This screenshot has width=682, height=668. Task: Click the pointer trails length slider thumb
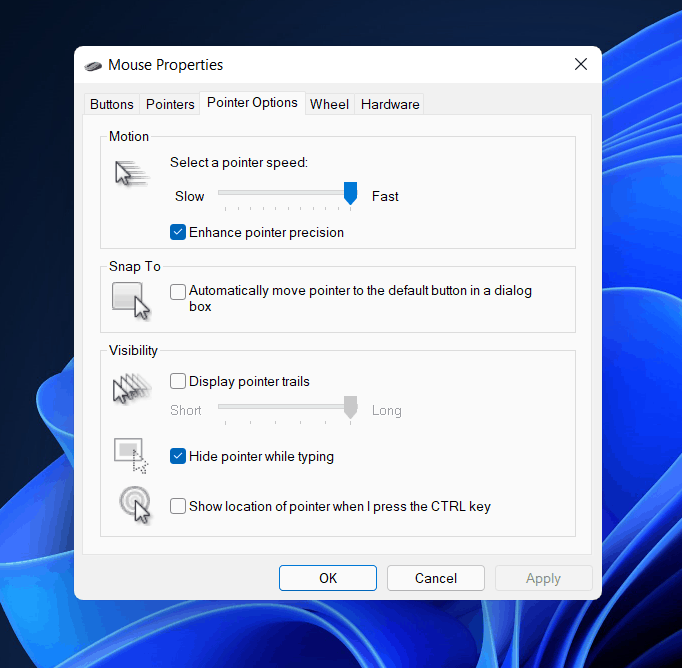[x=351, y=407]
